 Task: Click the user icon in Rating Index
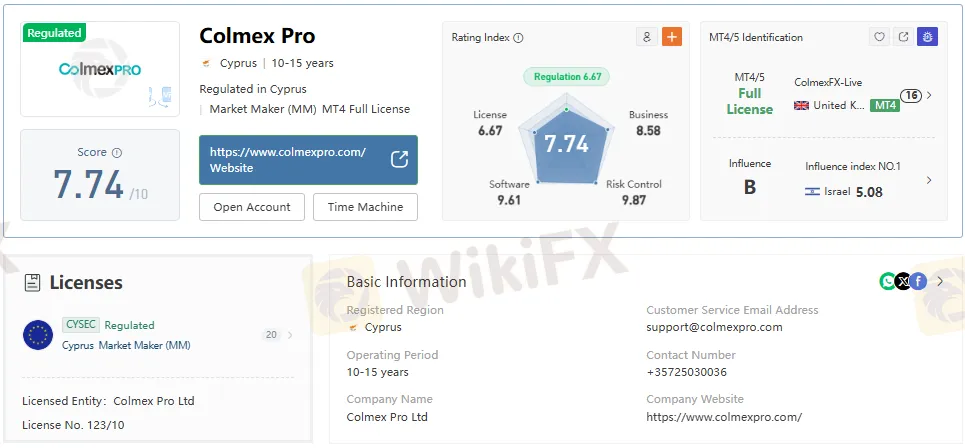647,37
